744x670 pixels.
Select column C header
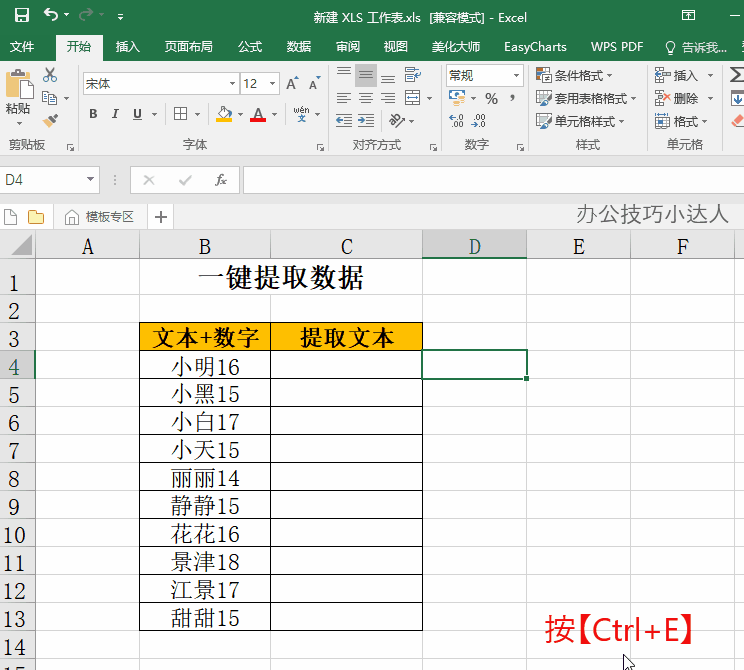tap(346, 246)
